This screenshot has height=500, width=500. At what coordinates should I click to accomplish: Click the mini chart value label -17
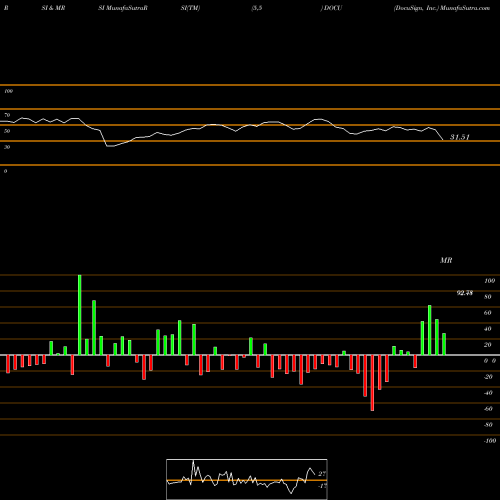(x=322, y=486)
